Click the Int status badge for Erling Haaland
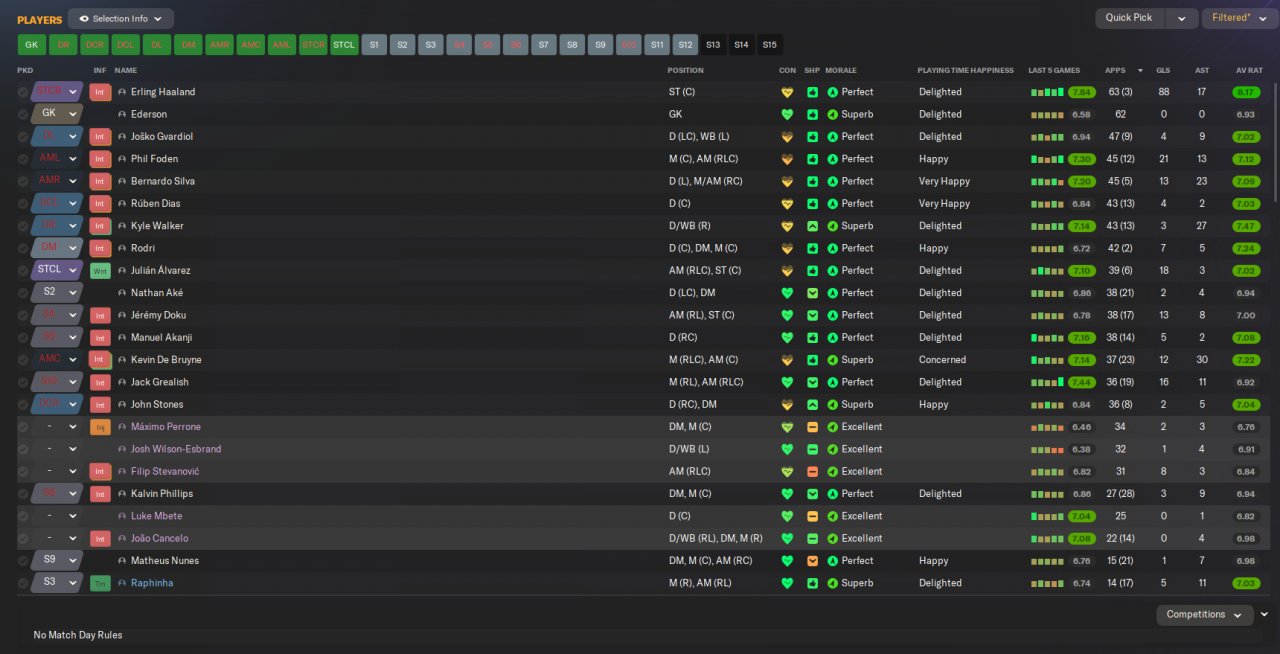The width and height of the screenshot is (1280, 654). pos(100,92)
